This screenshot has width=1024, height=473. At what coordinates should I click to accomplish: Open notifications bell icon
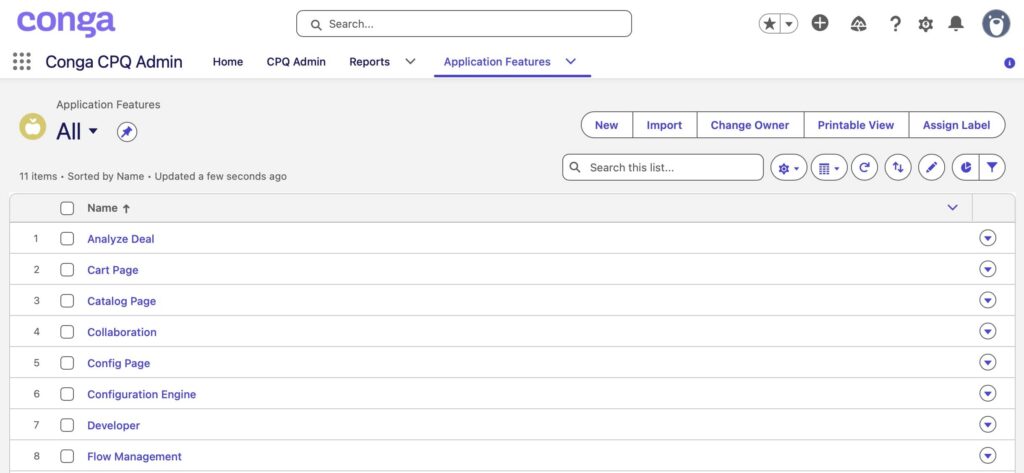coord(956,24)
